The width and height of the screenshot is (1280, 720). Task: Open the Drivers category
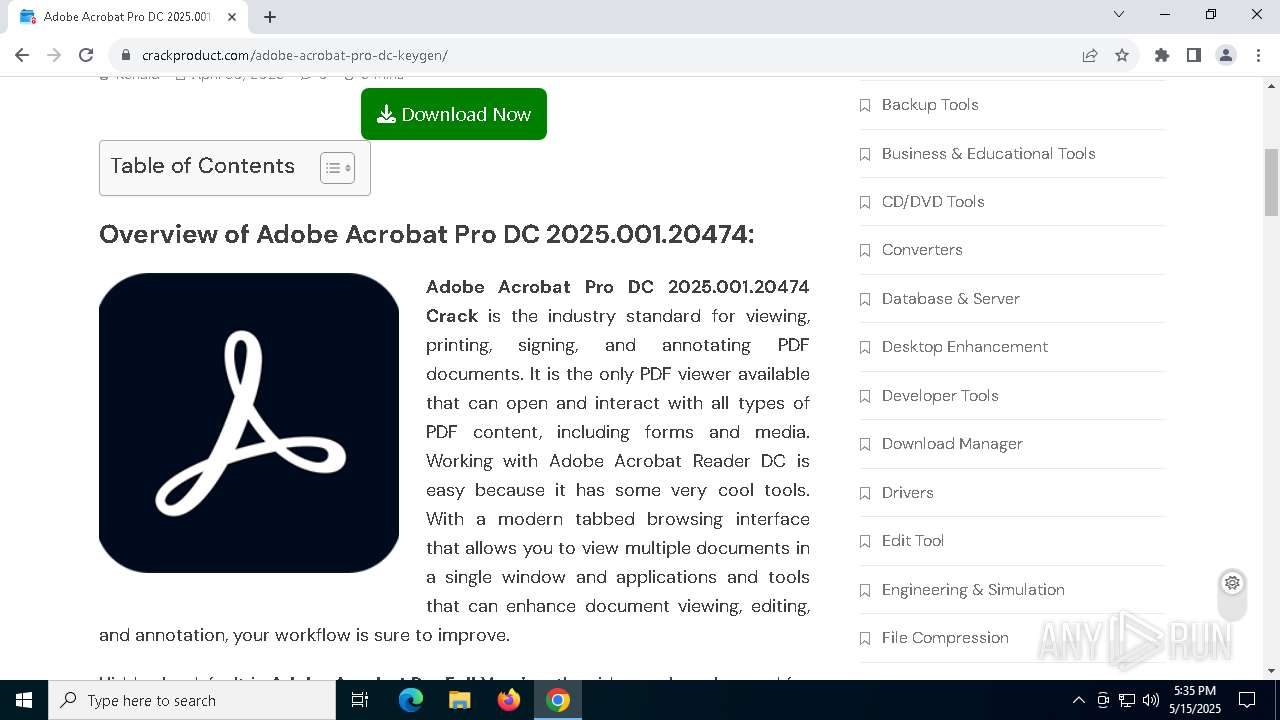point(907,492)
